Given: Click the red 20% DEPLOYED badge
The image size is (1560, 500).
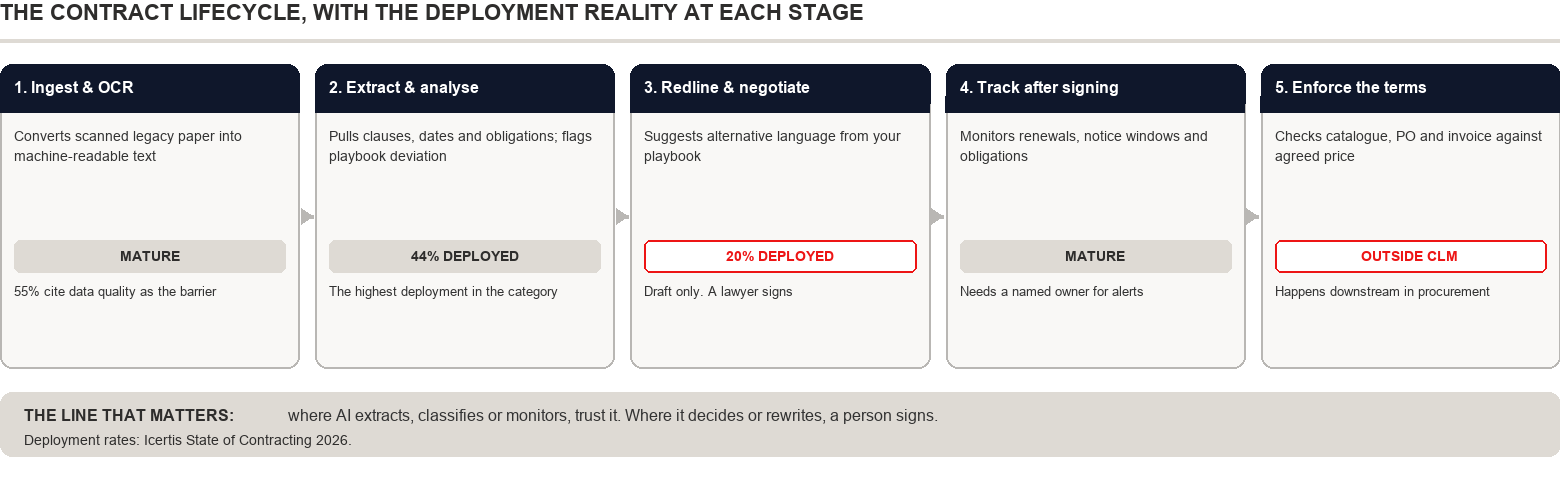Looking at the screenshot, I should tap(780, 256).
